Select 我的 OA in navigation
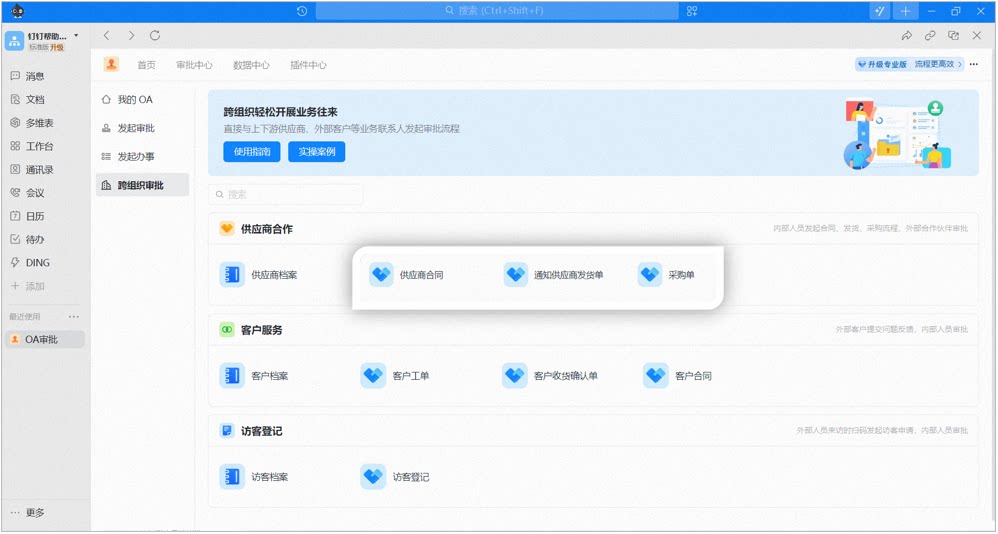The image size is (998, 534). (x=143, y=100)
